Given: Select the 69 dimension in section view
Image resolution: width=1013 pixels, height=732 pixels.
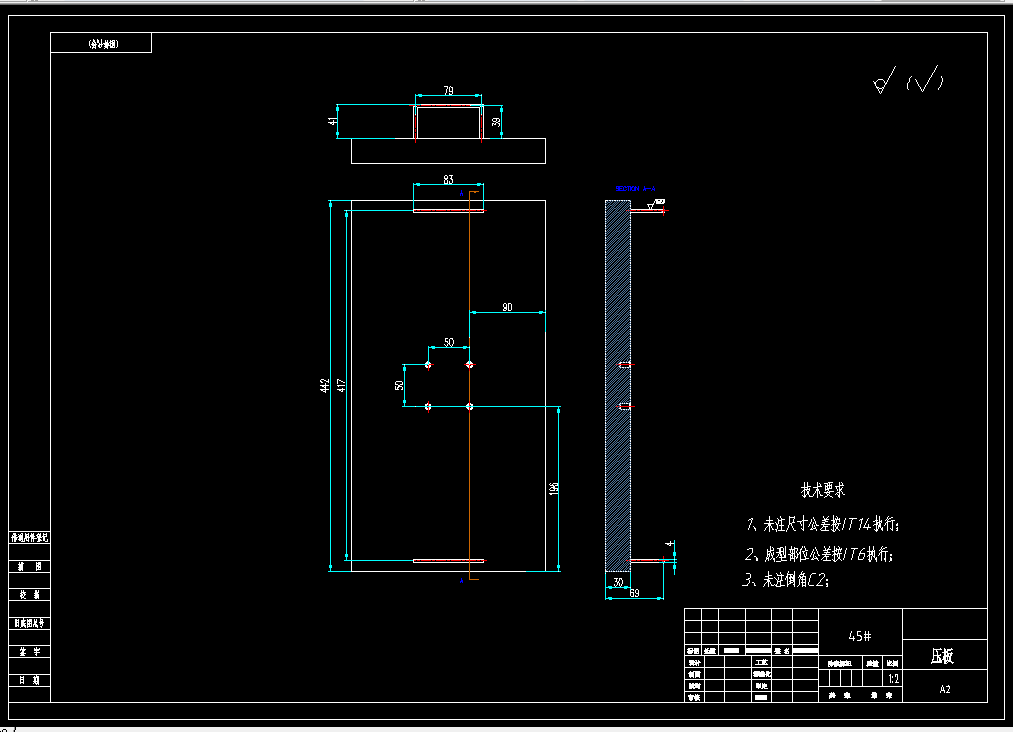Looking at the screenshot, I should click(634, 593).
